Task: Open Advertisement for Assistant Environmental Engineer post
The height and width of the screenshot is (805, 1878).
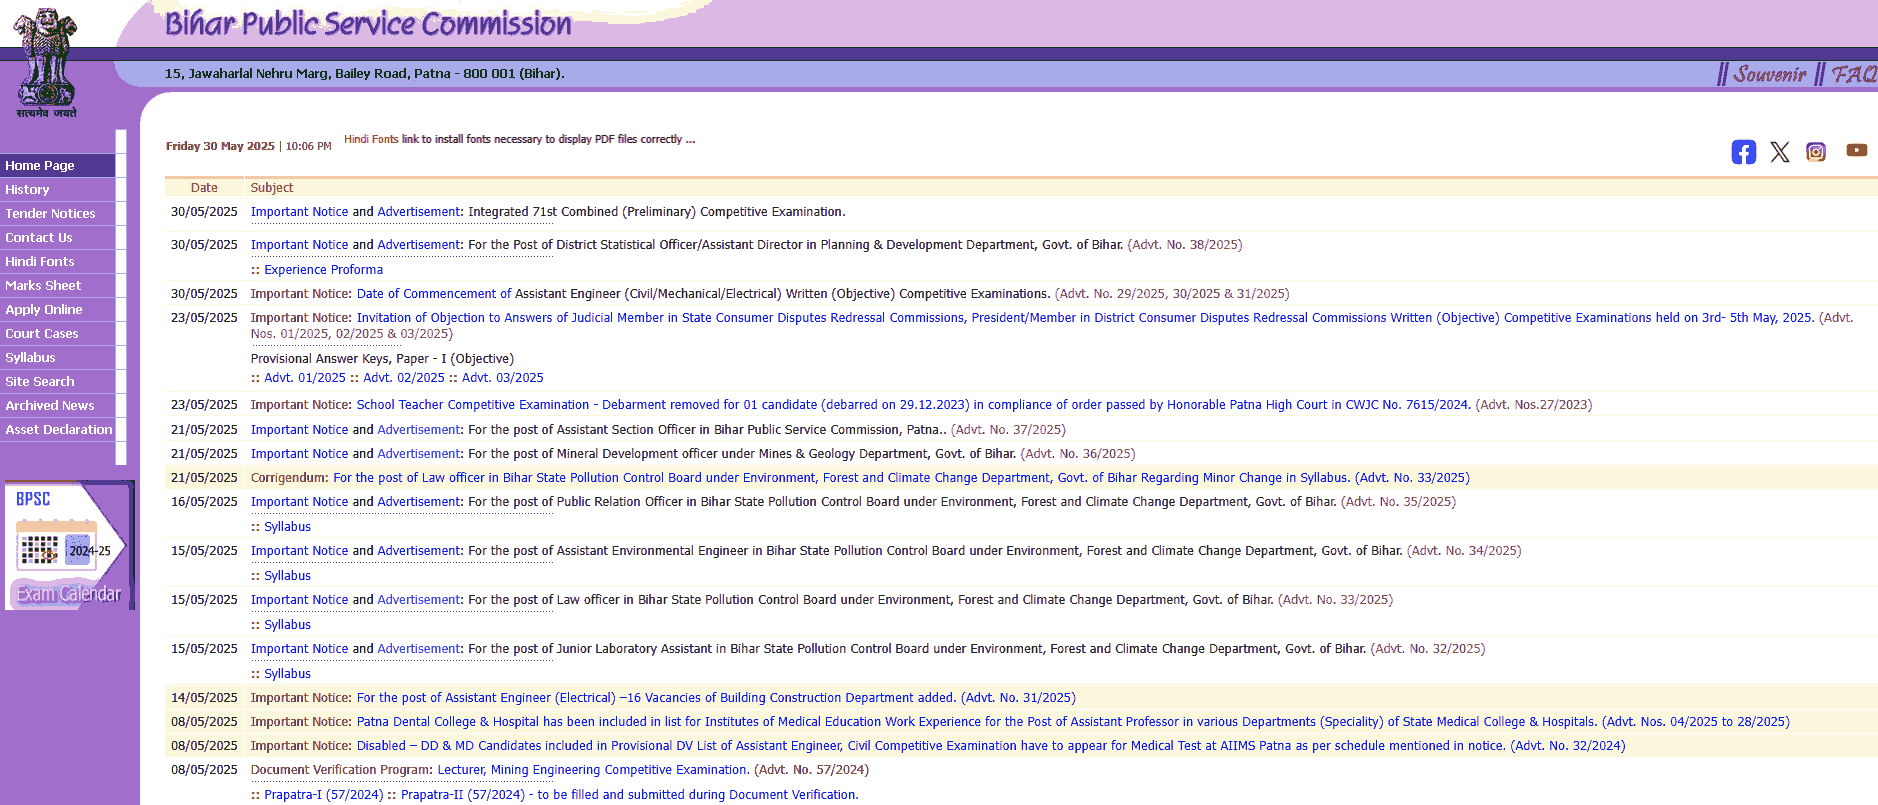Action: [419, 551]
